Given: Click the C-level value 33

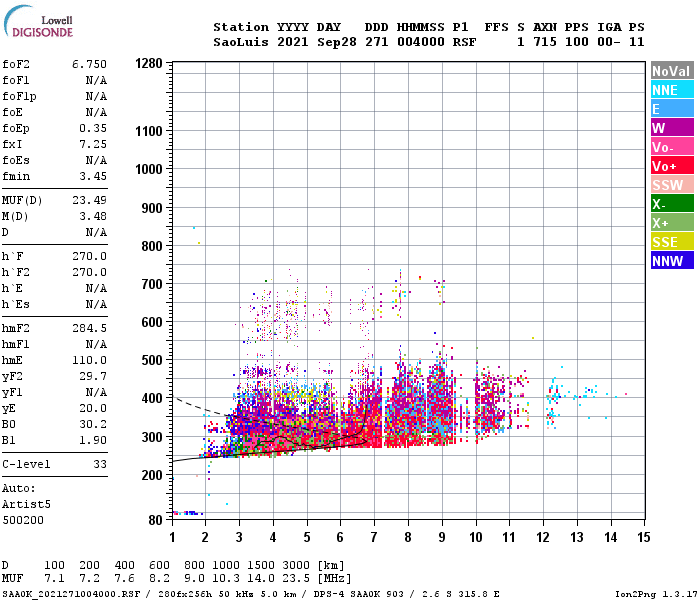Looking at the screenshot, I should (x=100, y=464).
